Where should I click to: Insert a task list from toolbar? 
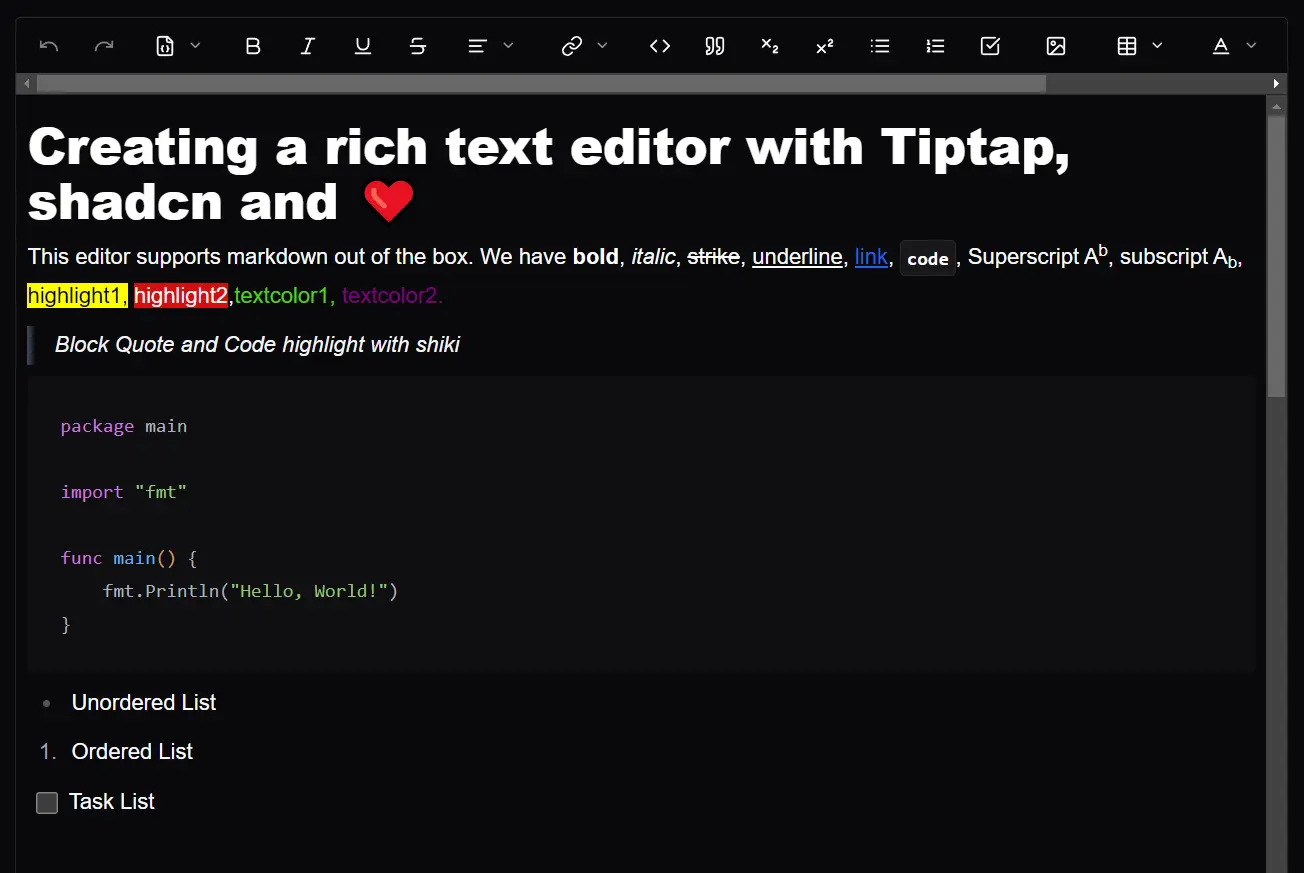click(990, 45)
